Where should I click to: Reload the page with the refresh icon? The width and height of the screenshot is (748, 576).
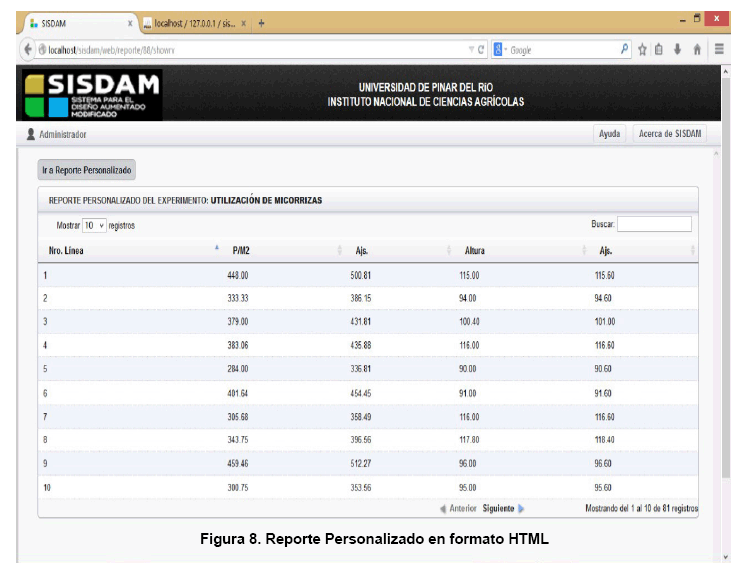[483, 49]
